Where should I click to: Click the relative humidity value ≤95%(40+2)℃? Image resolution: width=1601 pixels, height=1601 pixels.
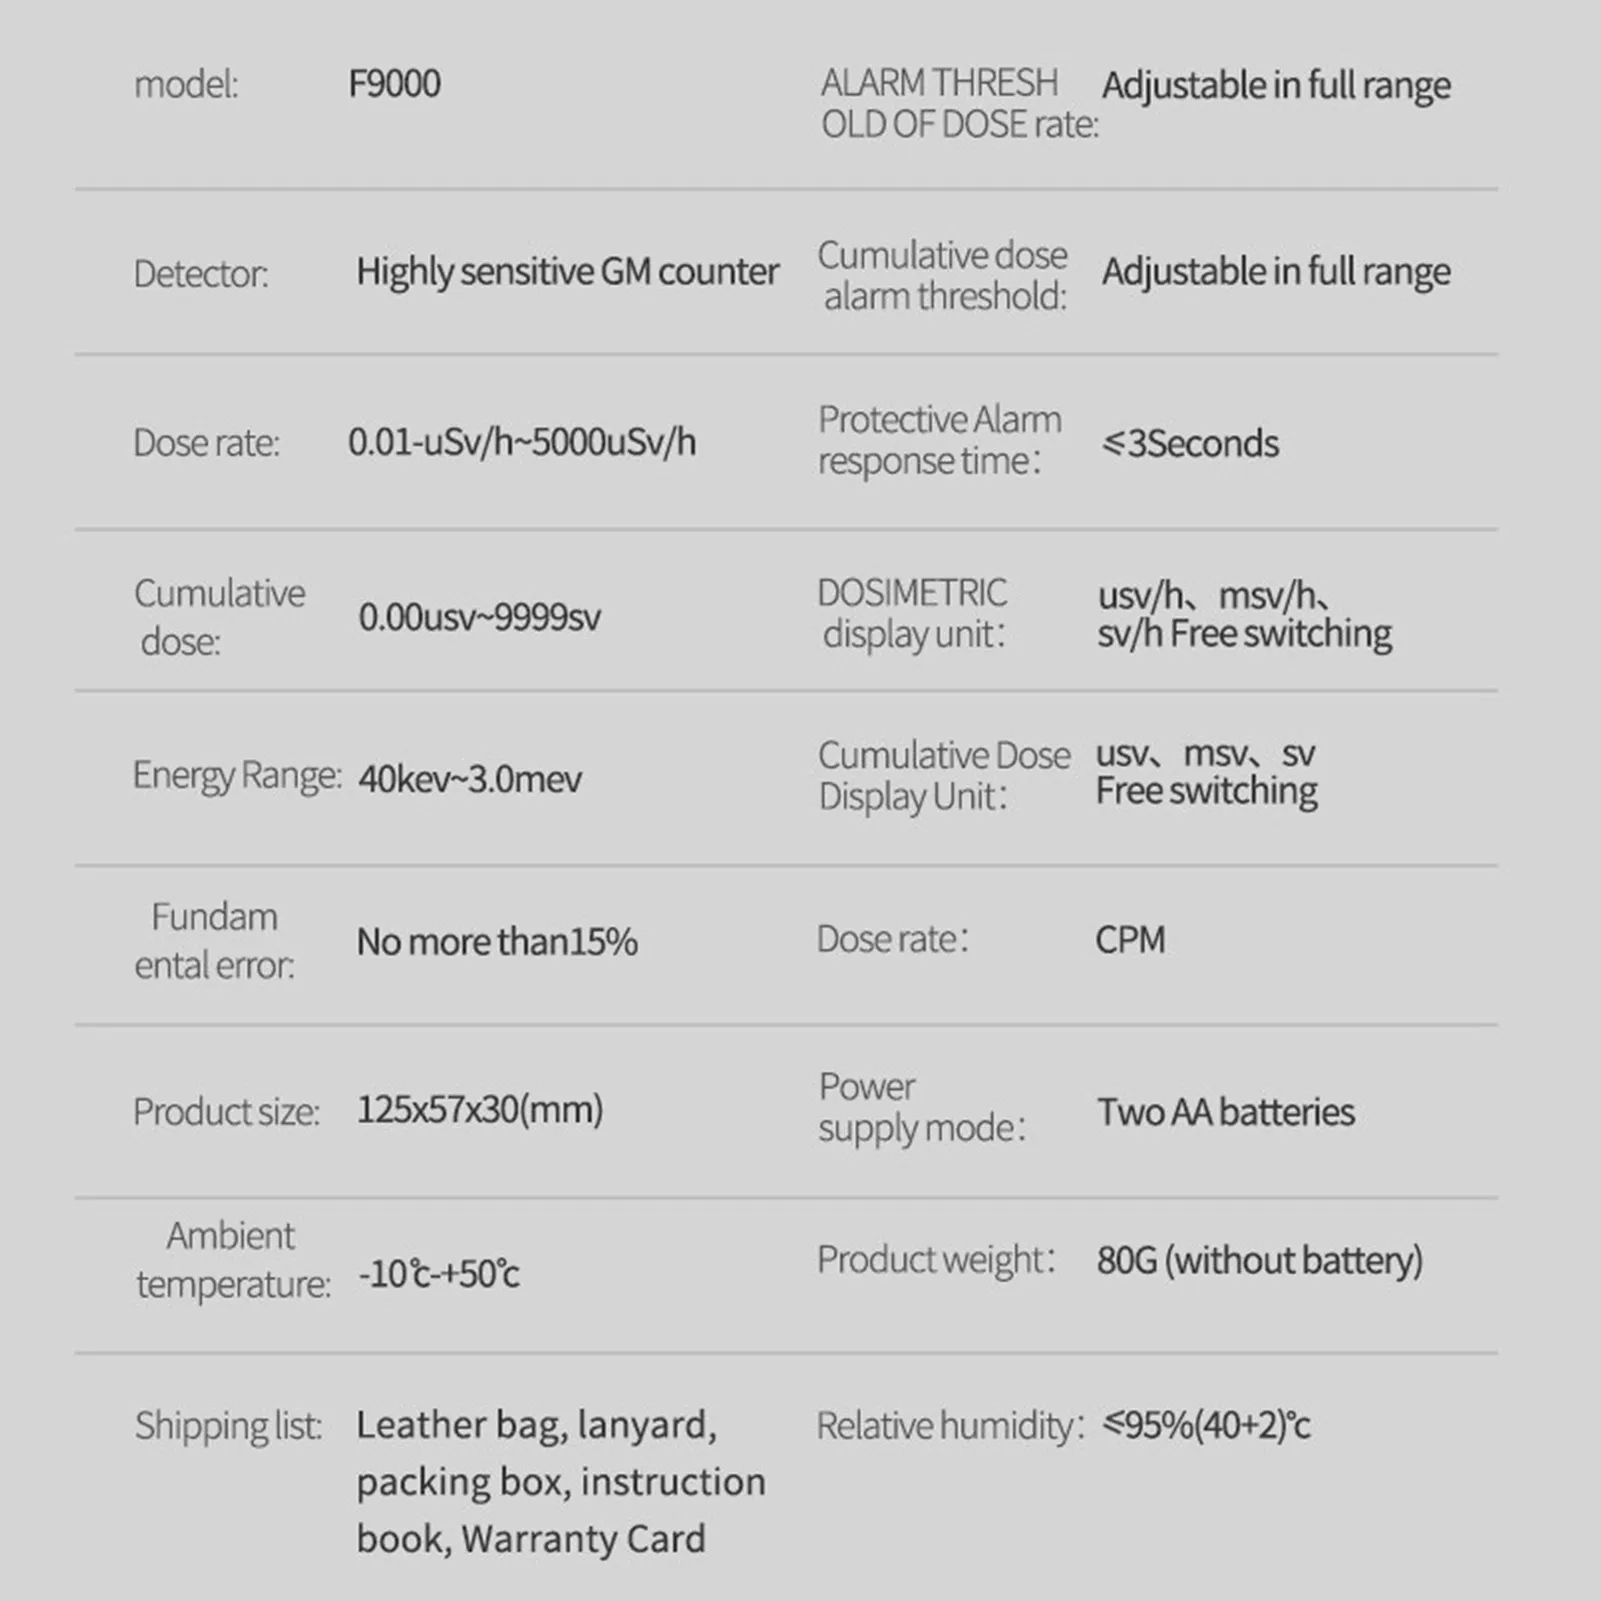1205,1426
